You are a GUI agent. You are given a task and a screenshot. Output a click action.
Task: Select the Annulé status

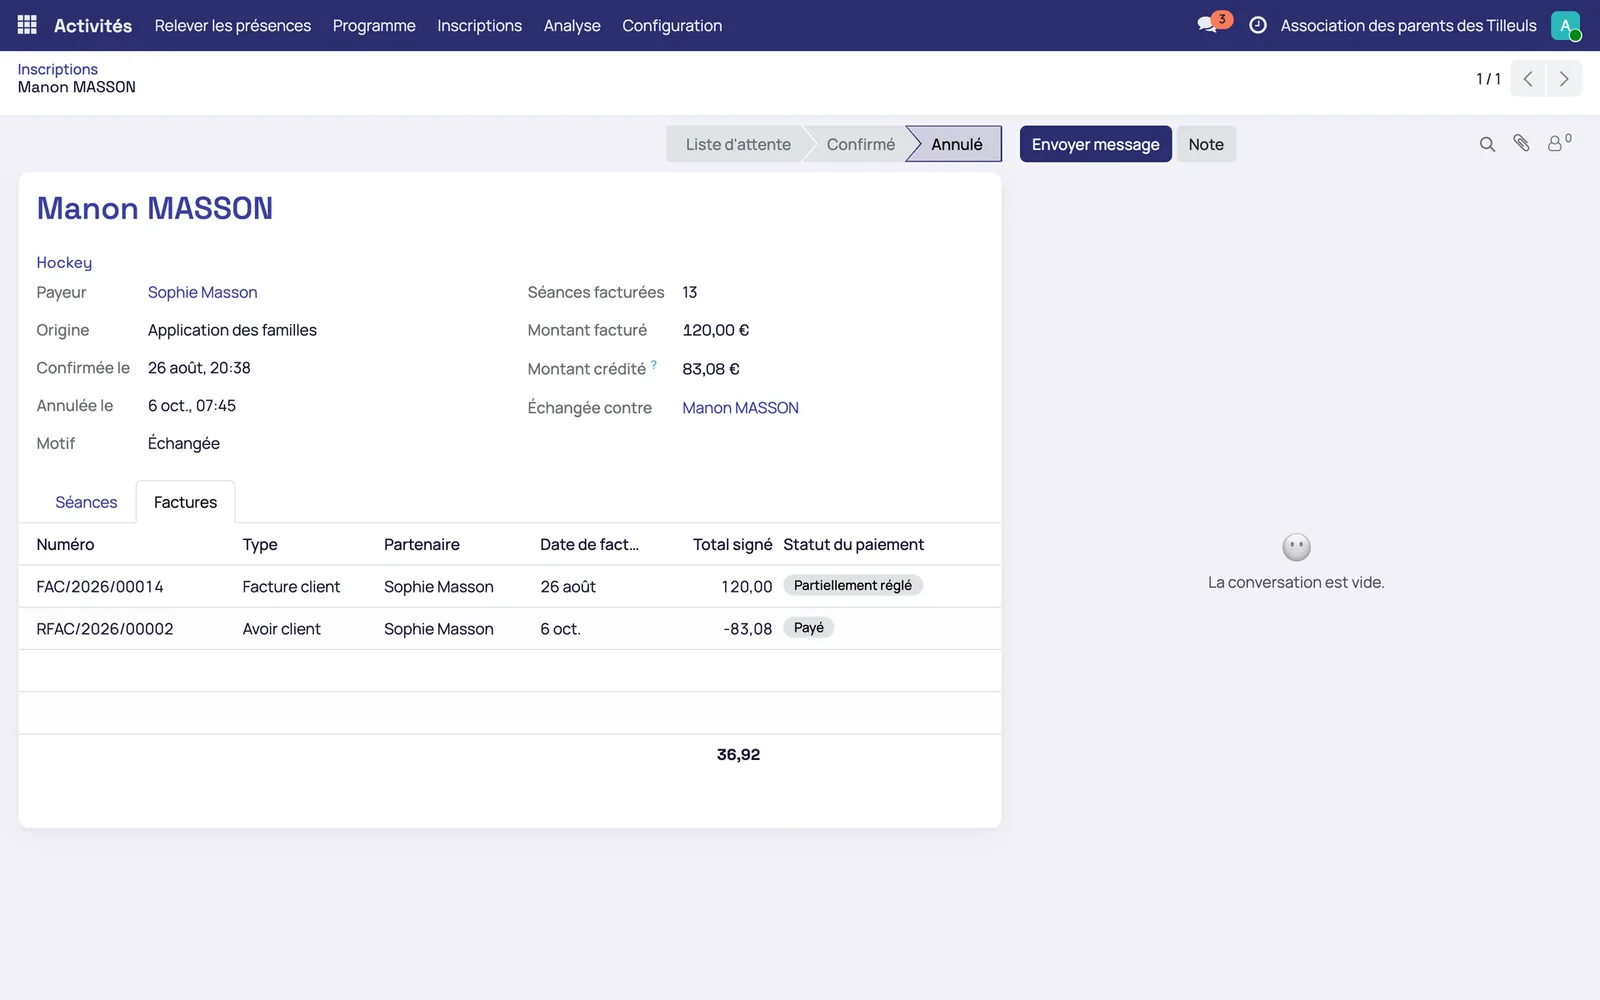pos(956,144)
